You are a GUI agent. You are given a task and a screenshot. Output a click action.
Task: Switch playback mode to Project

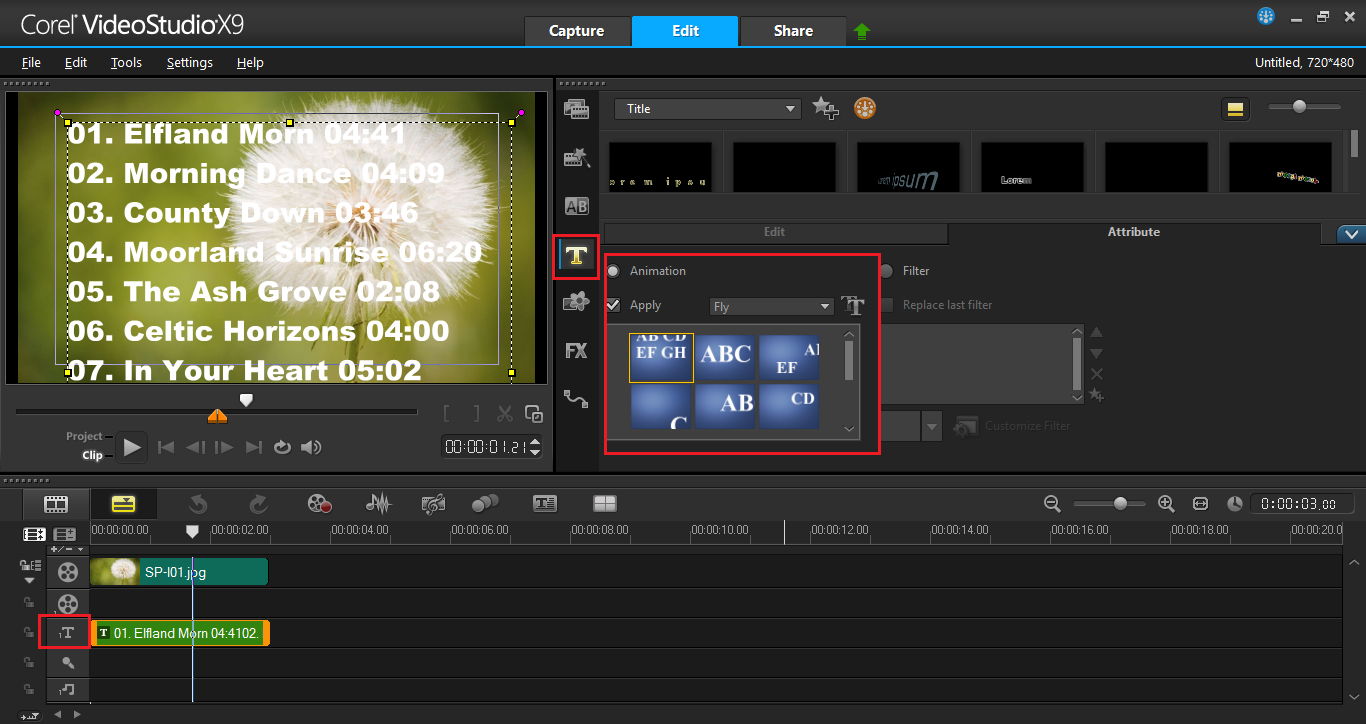[85, 436]
